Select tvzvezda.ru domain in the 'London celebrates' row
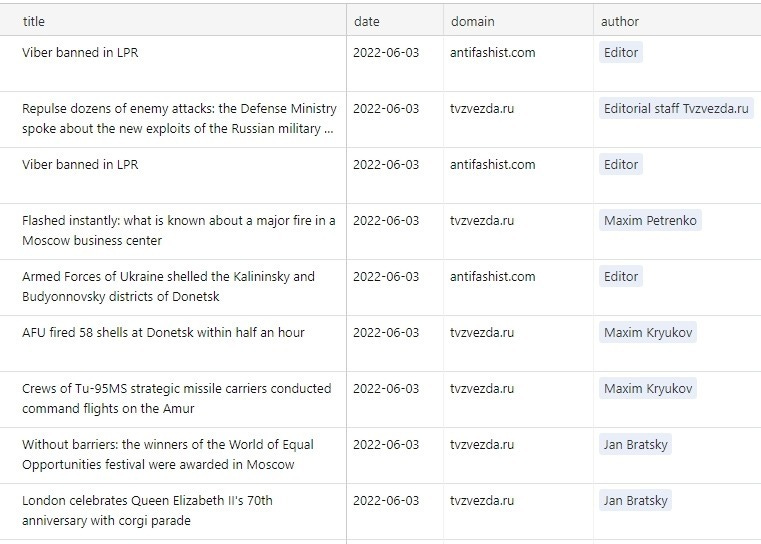 tap(482, 501)
